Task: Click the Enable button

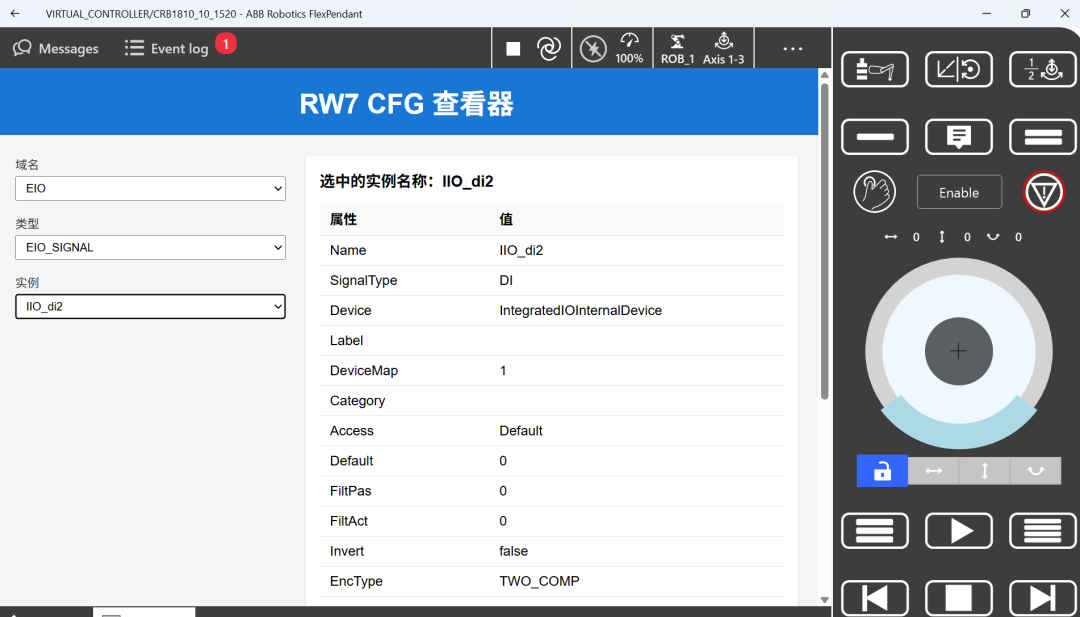Action: pyautogui.click(x=959, y=192)
